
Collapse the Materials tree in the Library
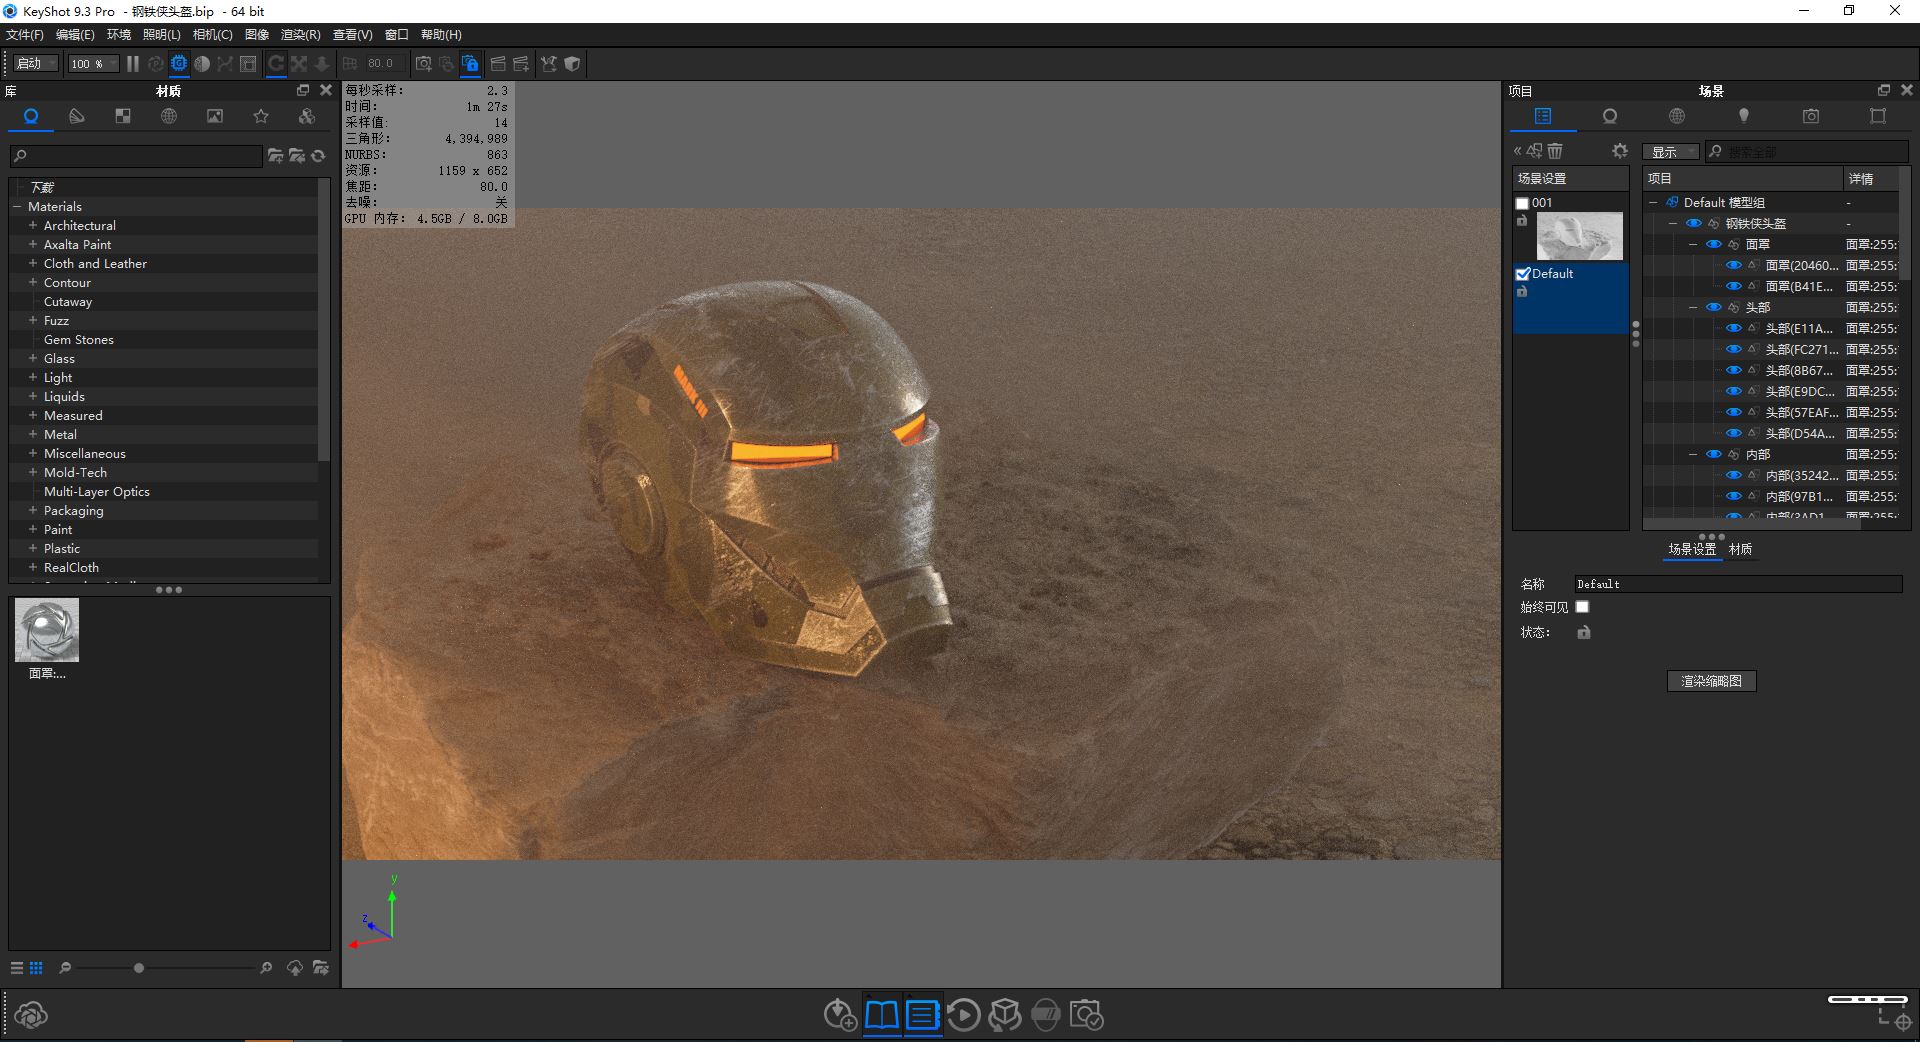coord(17,206)
